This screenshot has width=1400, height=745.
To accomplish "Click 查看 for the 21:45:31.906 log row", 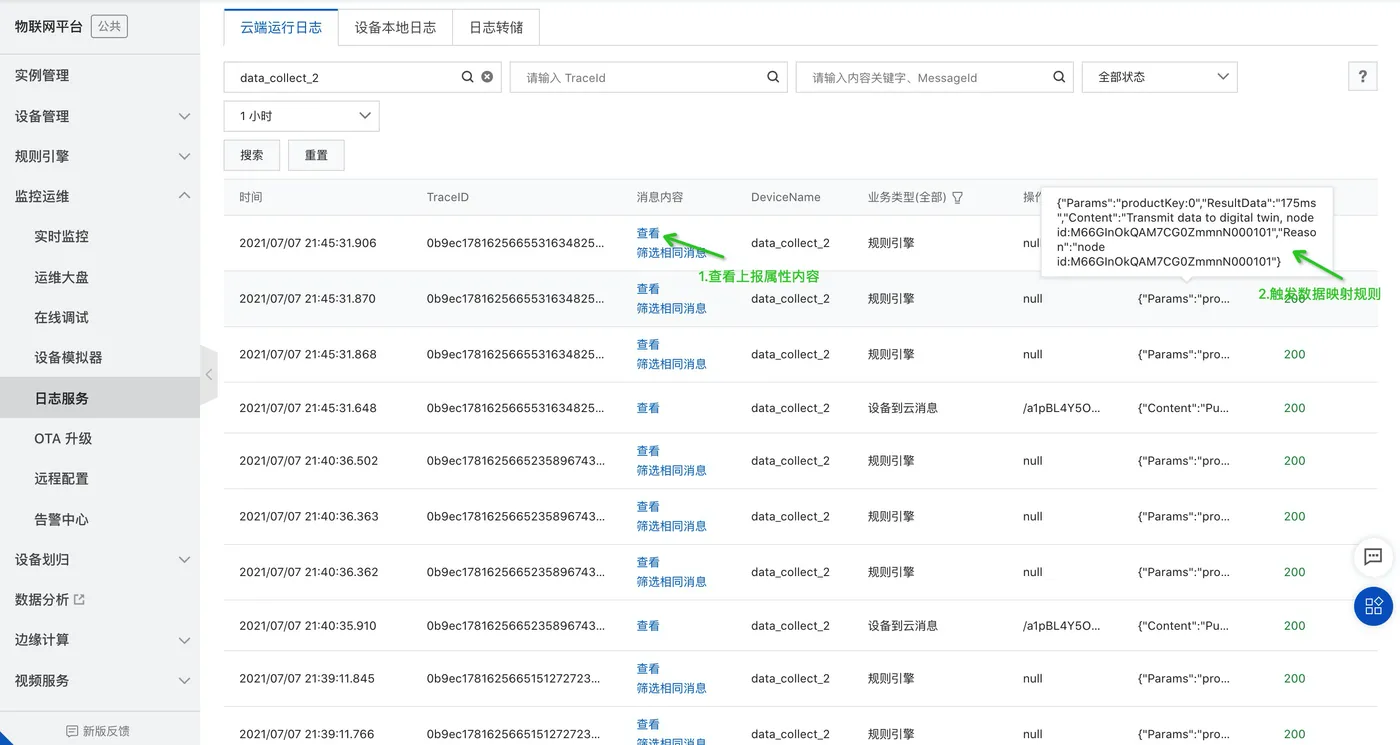I will 648,233.
